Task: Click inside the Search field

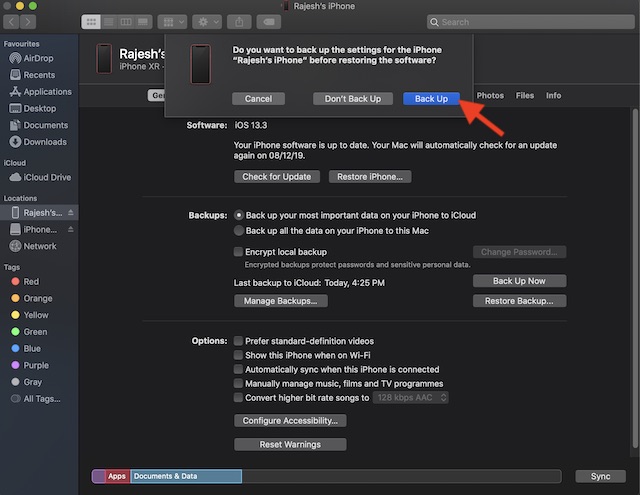Action: point(530,22)
